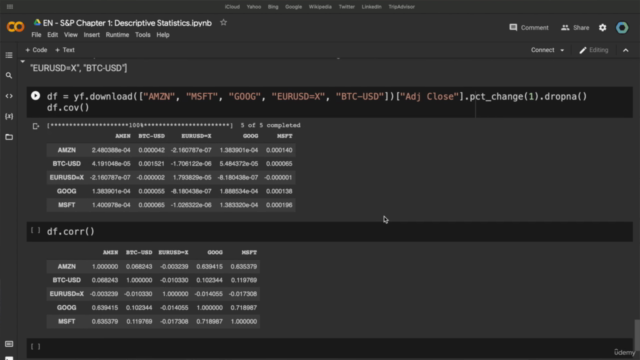Open the variables inspector sidebar icon
This screenshot has width=640, height=360.
coord(9,116)
